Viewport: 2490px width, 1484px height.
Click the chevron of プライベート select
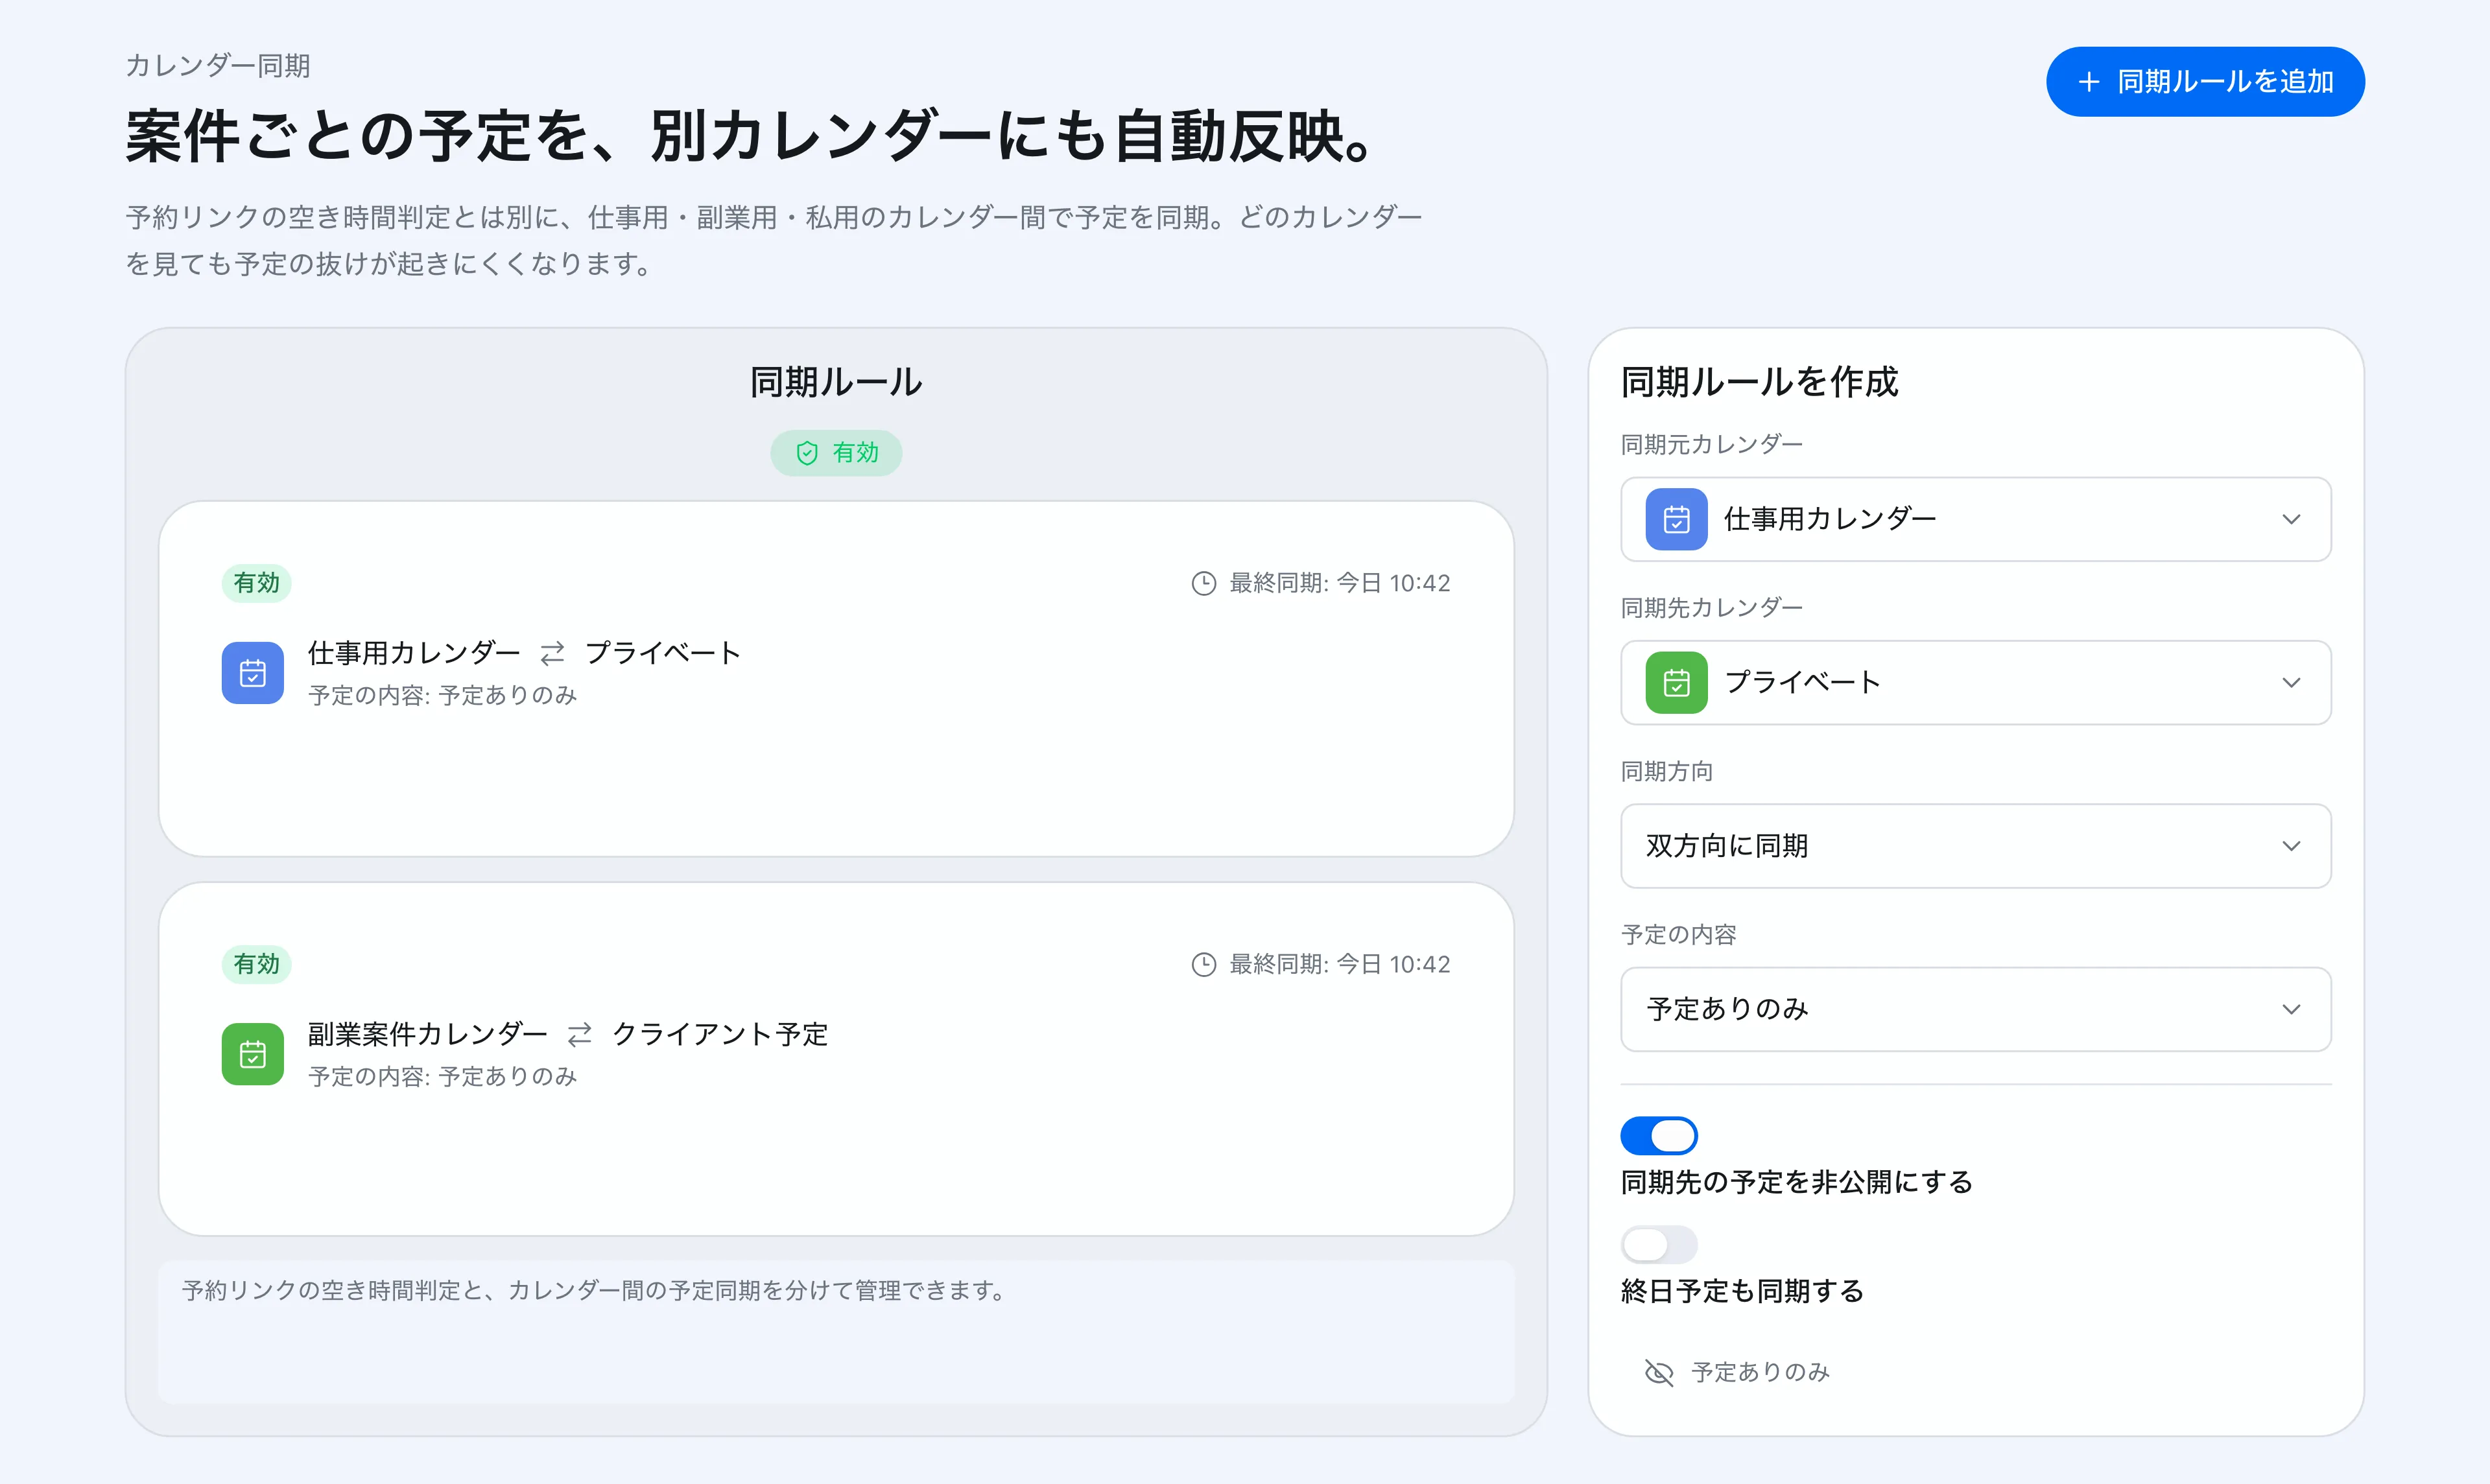pos(2291,682)
